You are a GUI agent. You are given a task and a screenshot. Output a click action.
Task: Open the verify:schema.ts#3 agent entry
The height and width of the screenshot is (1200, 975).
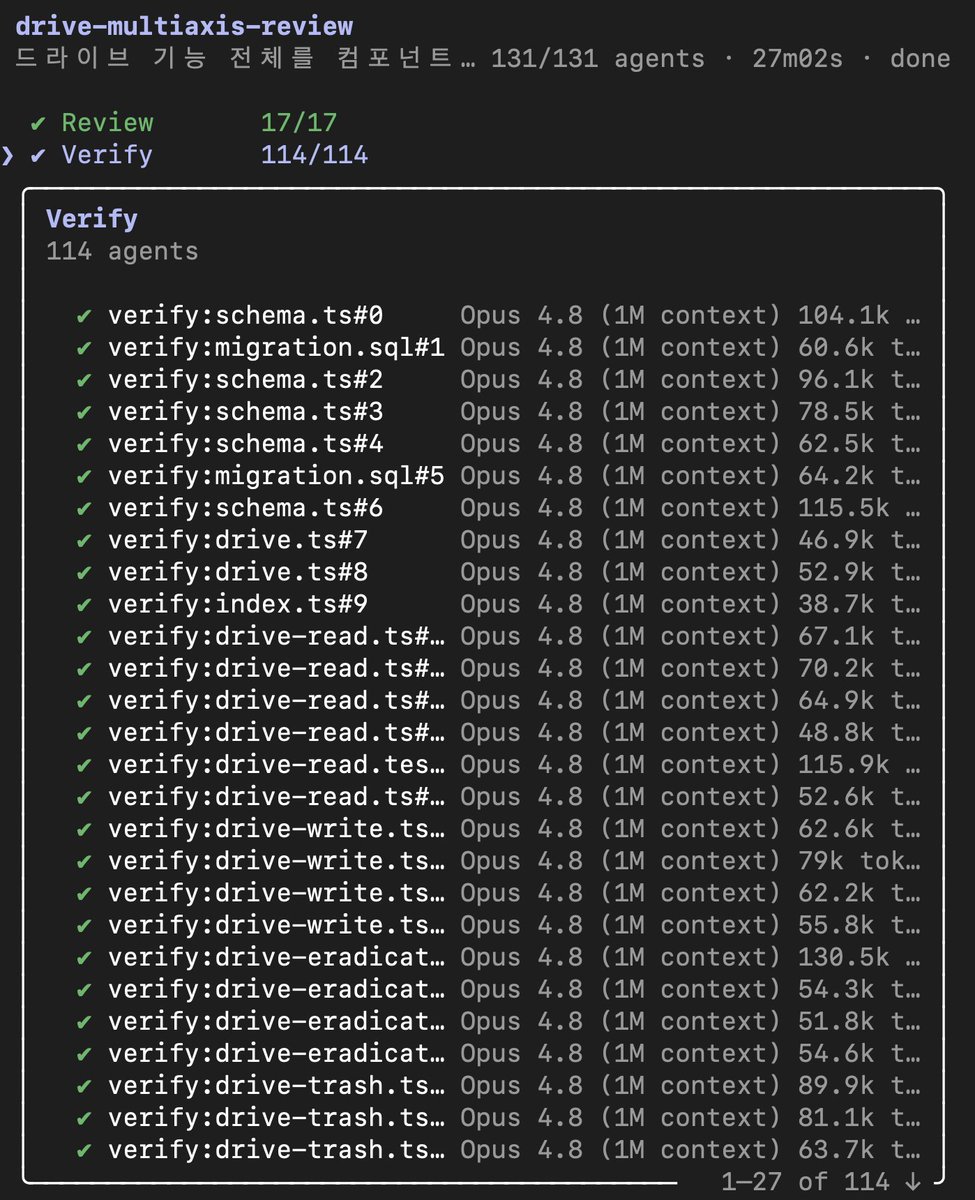pos(499,412)
